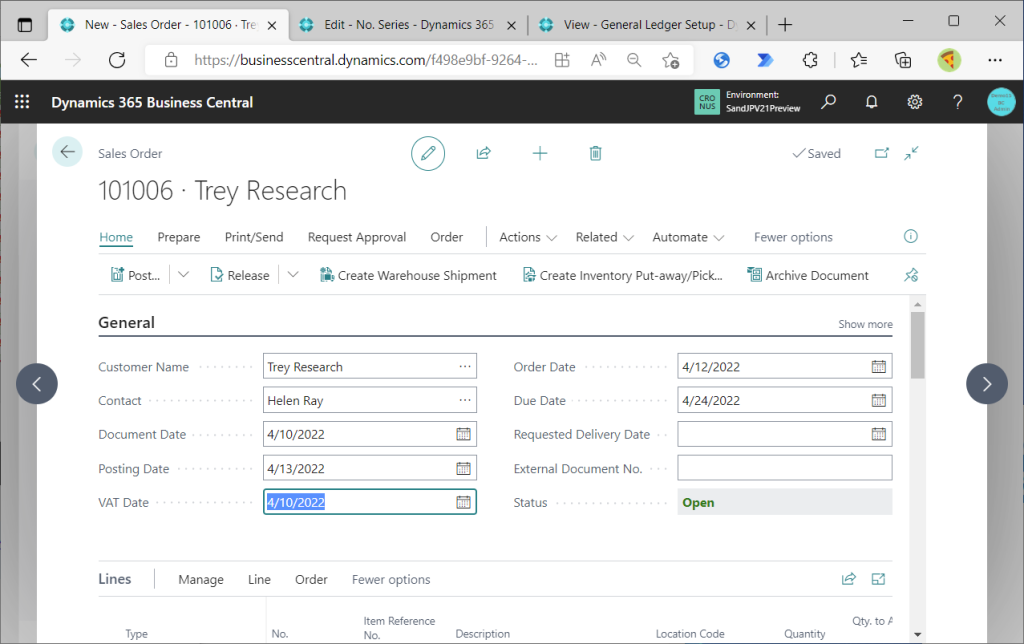Focus the External Document No. field
Image resolution: width=1024 pixels, height=644 pixels.
(784, 468)
